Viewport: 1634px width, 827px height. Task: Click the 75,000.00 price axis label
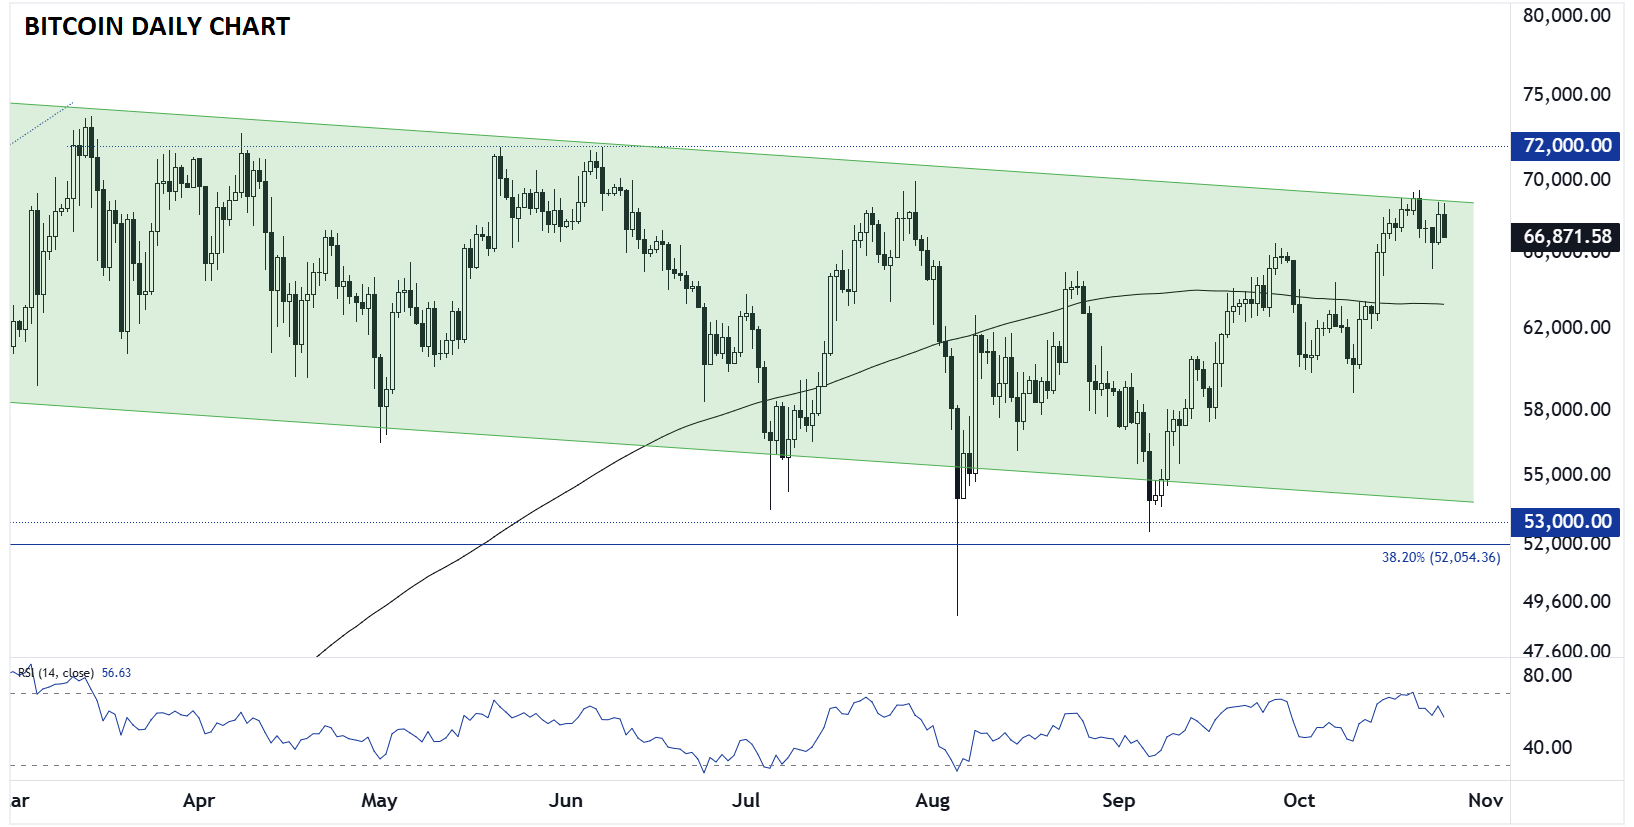point(1566,95)
